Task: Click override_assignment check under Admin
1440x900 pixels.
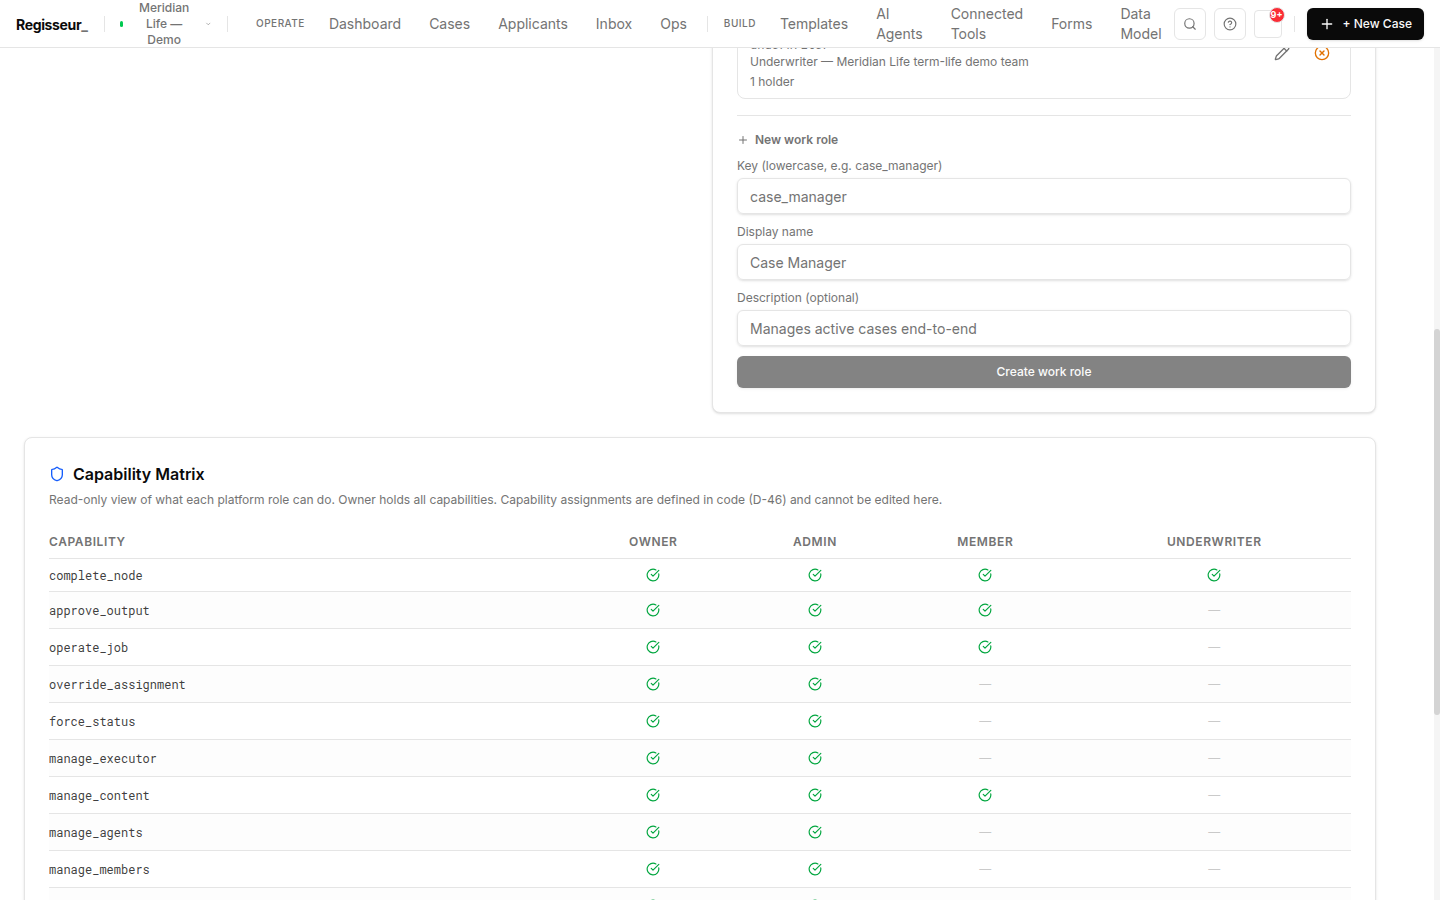Action: tap(815, 684)
